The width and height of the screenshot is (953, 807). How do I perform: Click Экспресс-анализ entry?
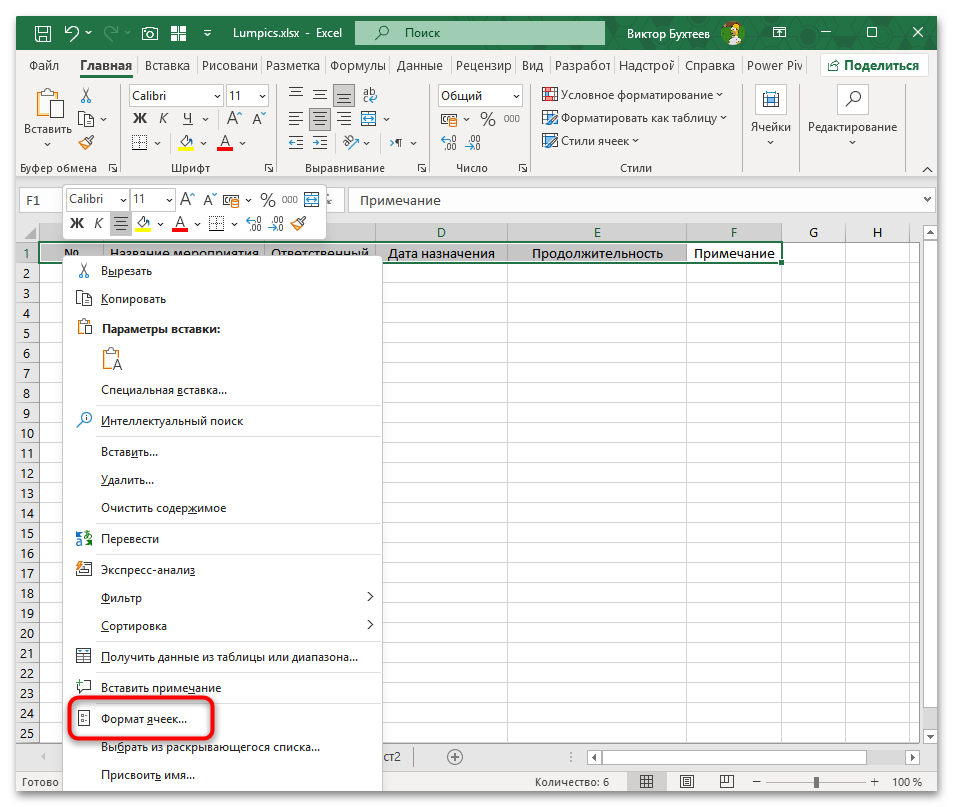coord(222,570)
